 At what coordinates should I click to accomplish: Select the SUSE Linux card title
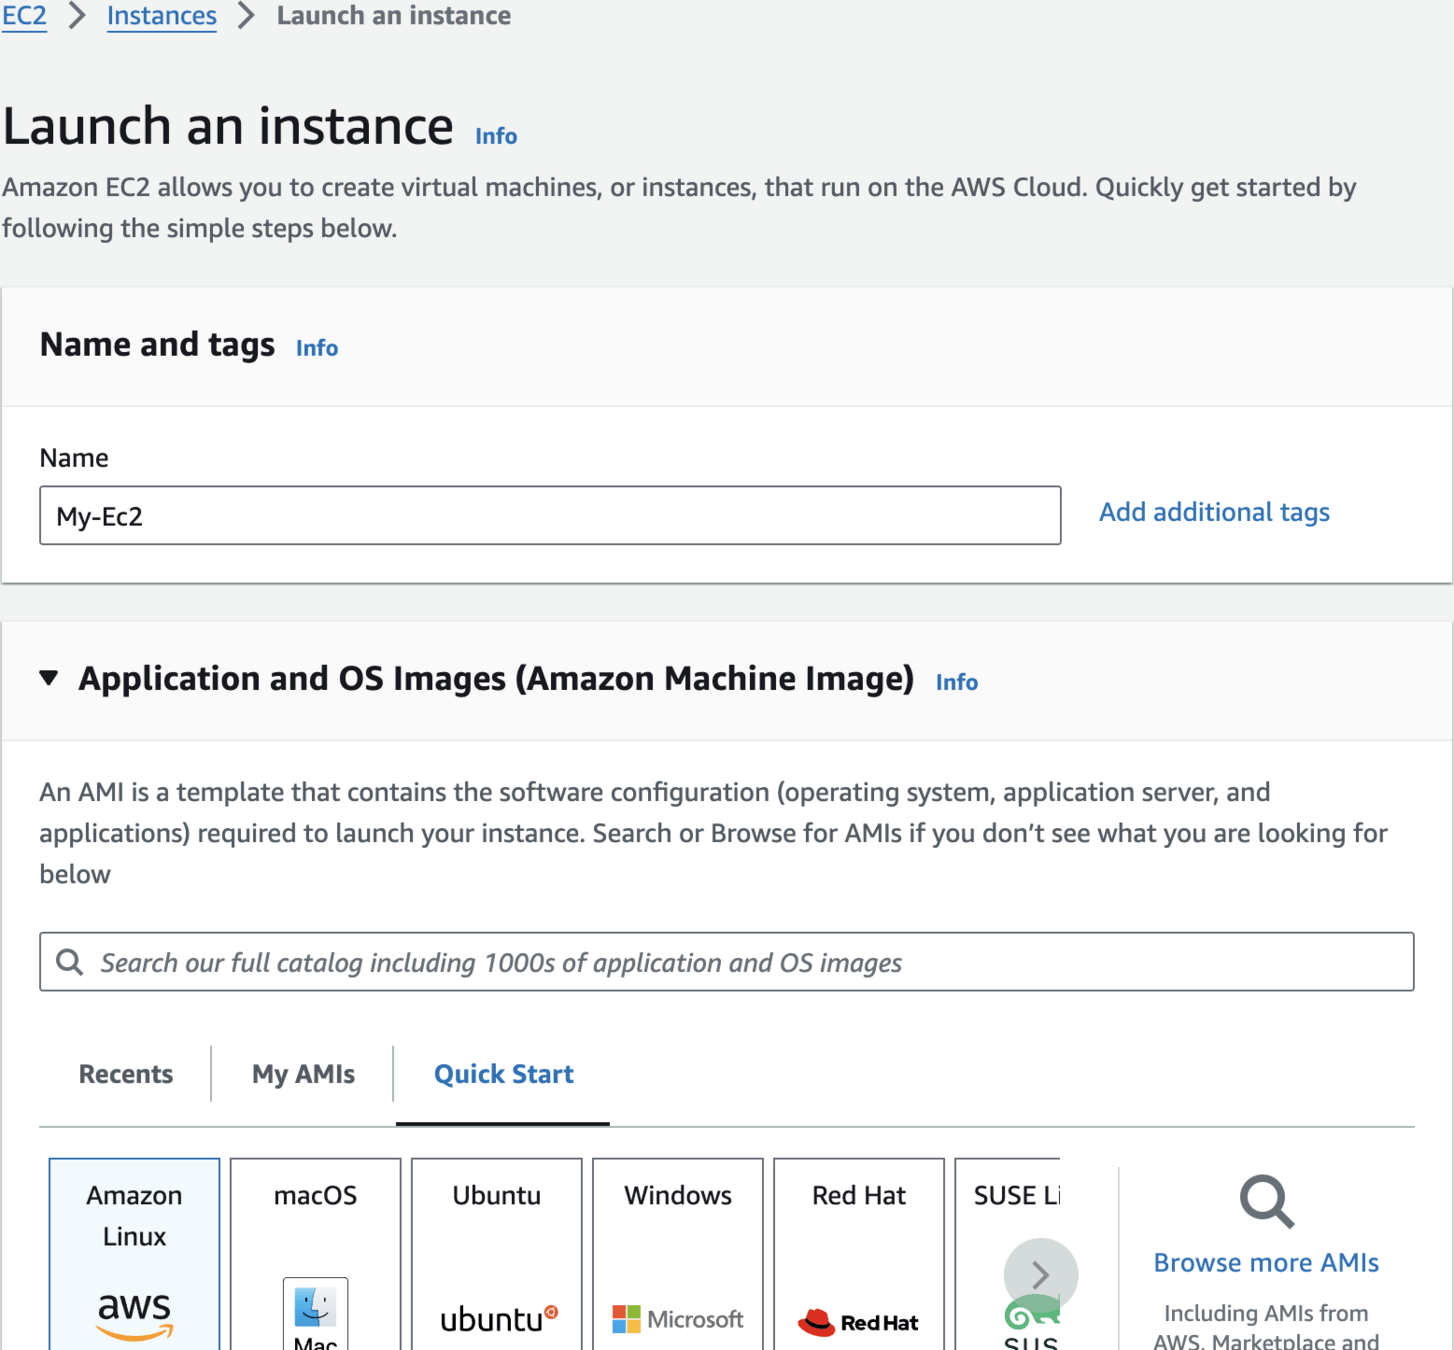pos(1016,1195)
